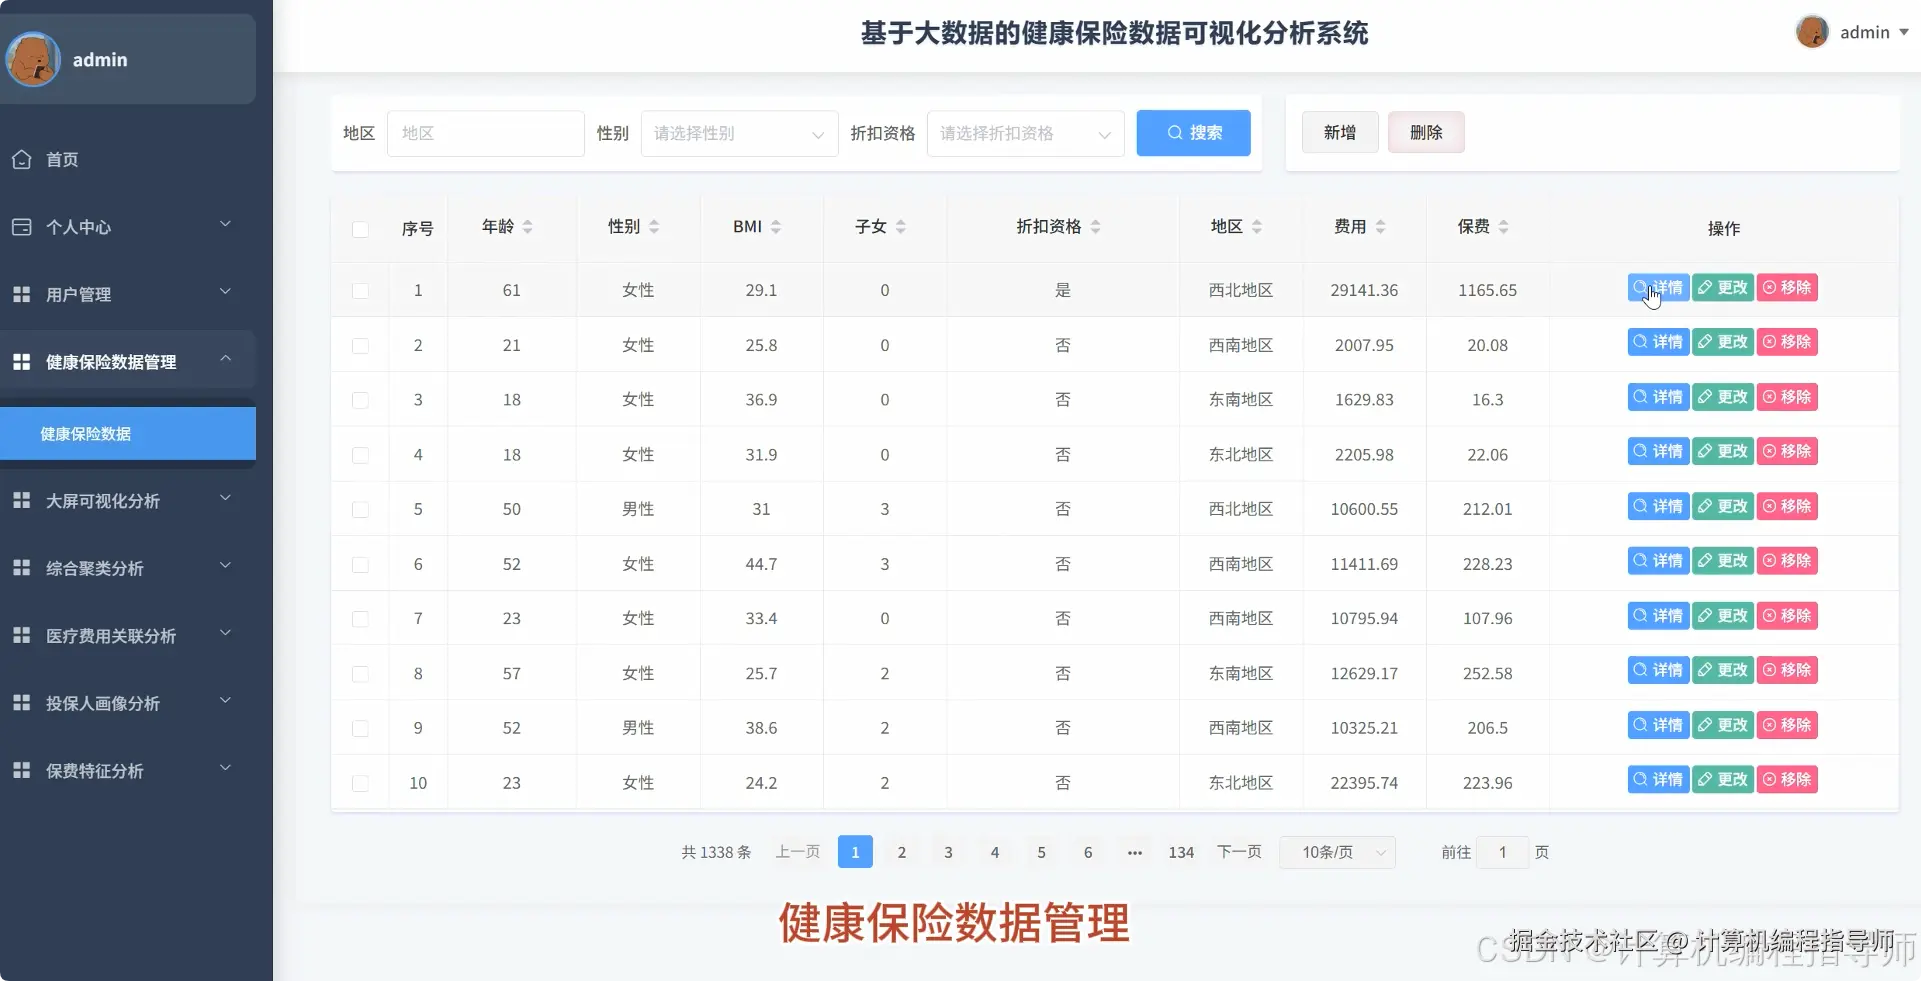1921x981 pixels.
Task: Click 移除 remove button for row 10
Action: [1787, 779]
